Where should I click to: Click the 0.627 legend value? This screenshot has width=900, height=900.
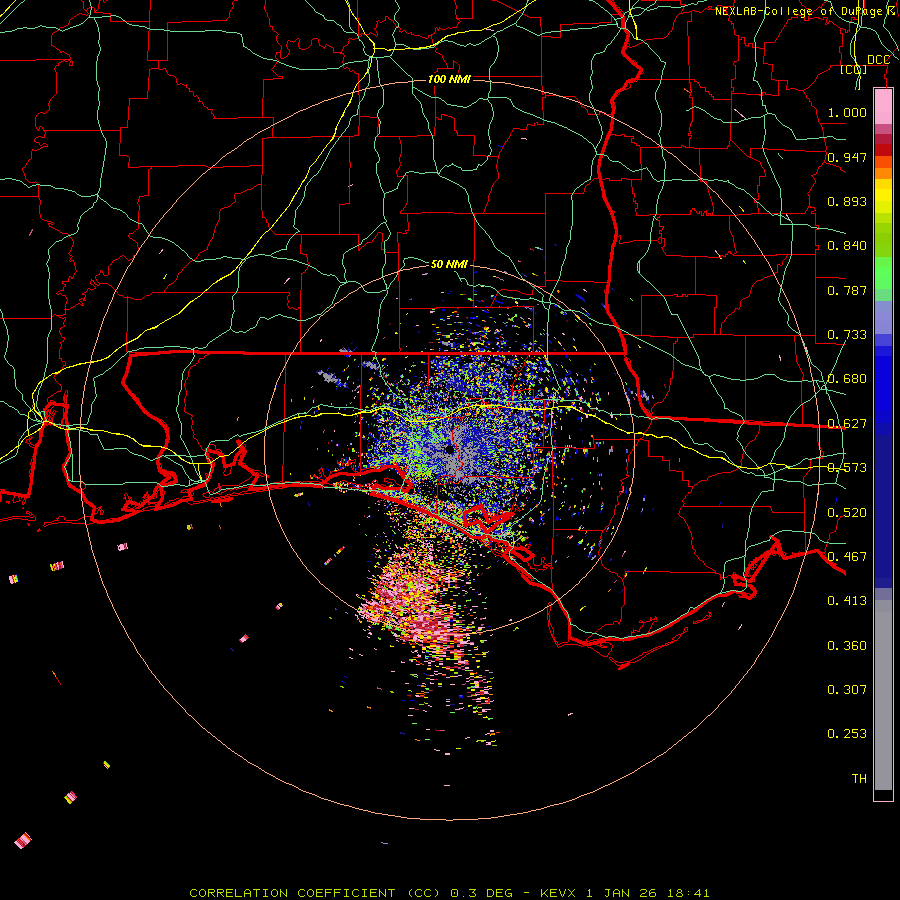847,424
